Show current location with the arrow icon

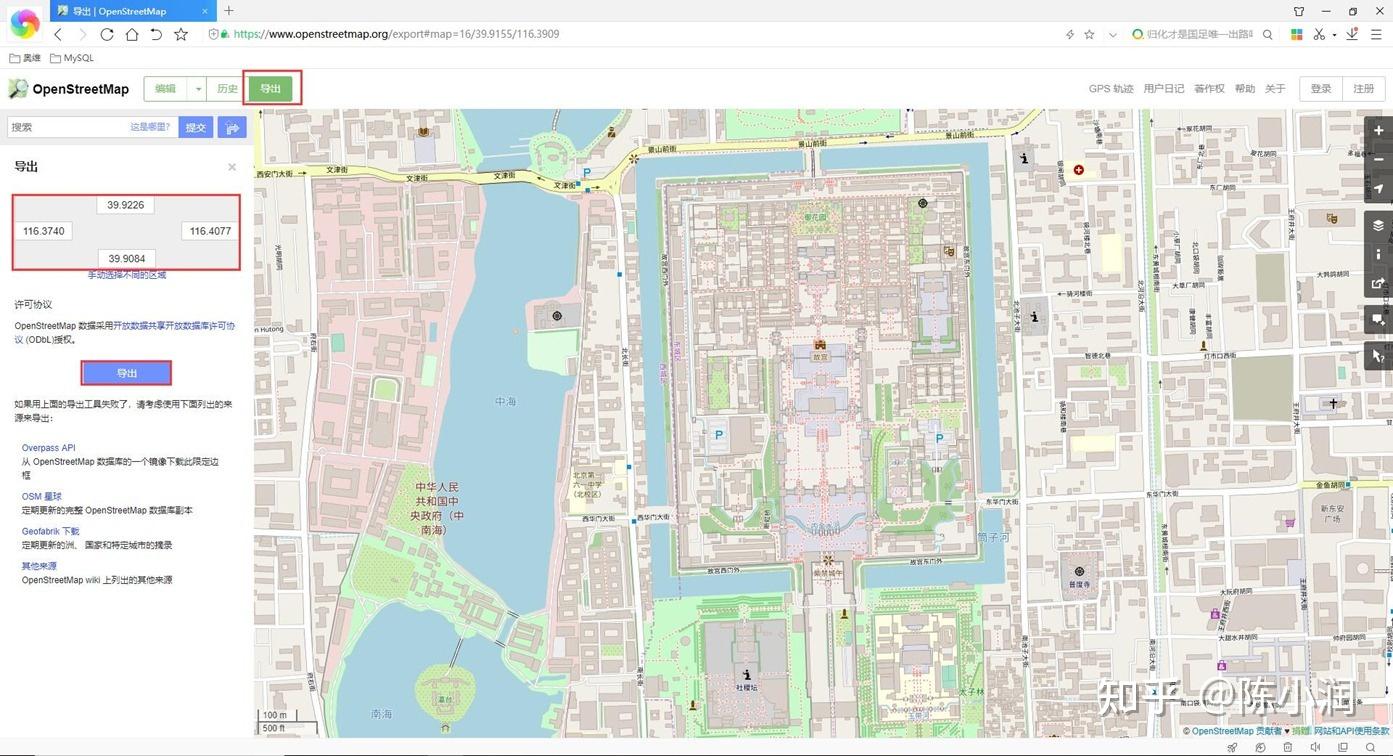1378,188
